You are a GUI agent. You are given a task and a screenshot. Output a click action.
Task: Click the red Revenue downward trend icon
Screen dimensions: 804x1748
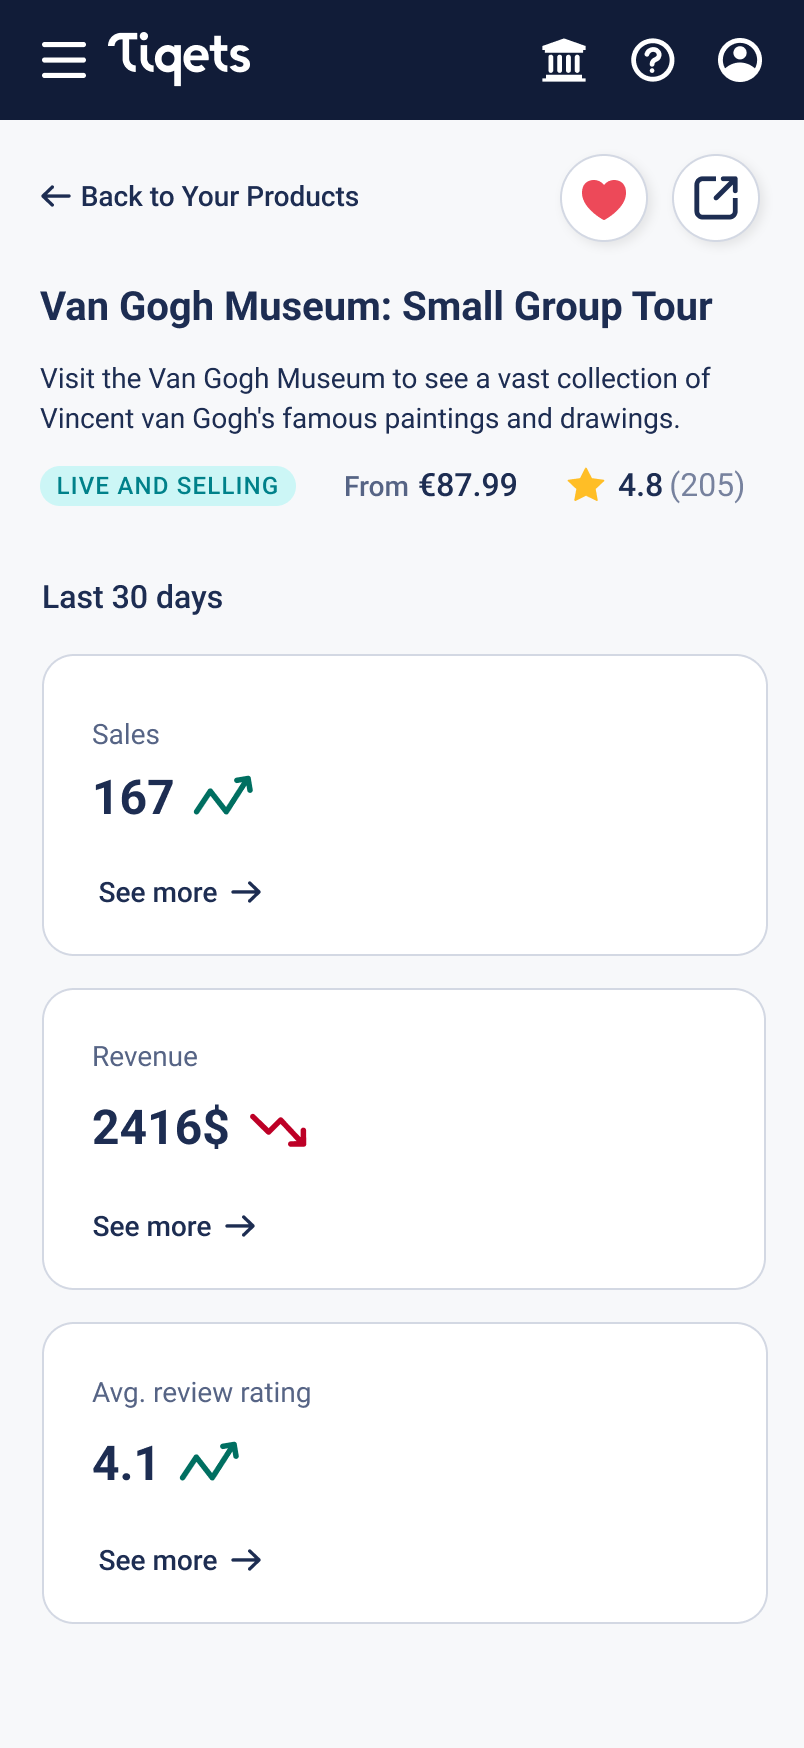(x=279, y=1129)
